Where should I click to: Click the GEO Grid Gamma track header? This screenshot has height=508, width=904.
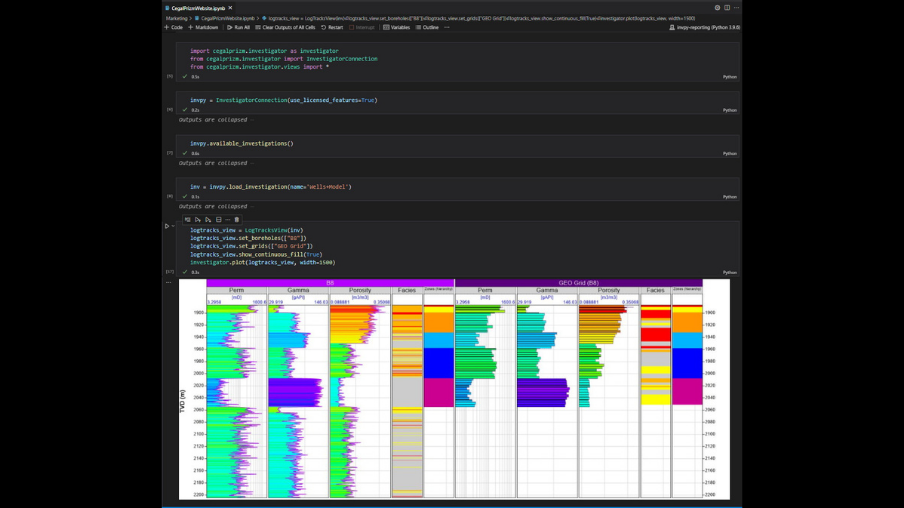547,291
